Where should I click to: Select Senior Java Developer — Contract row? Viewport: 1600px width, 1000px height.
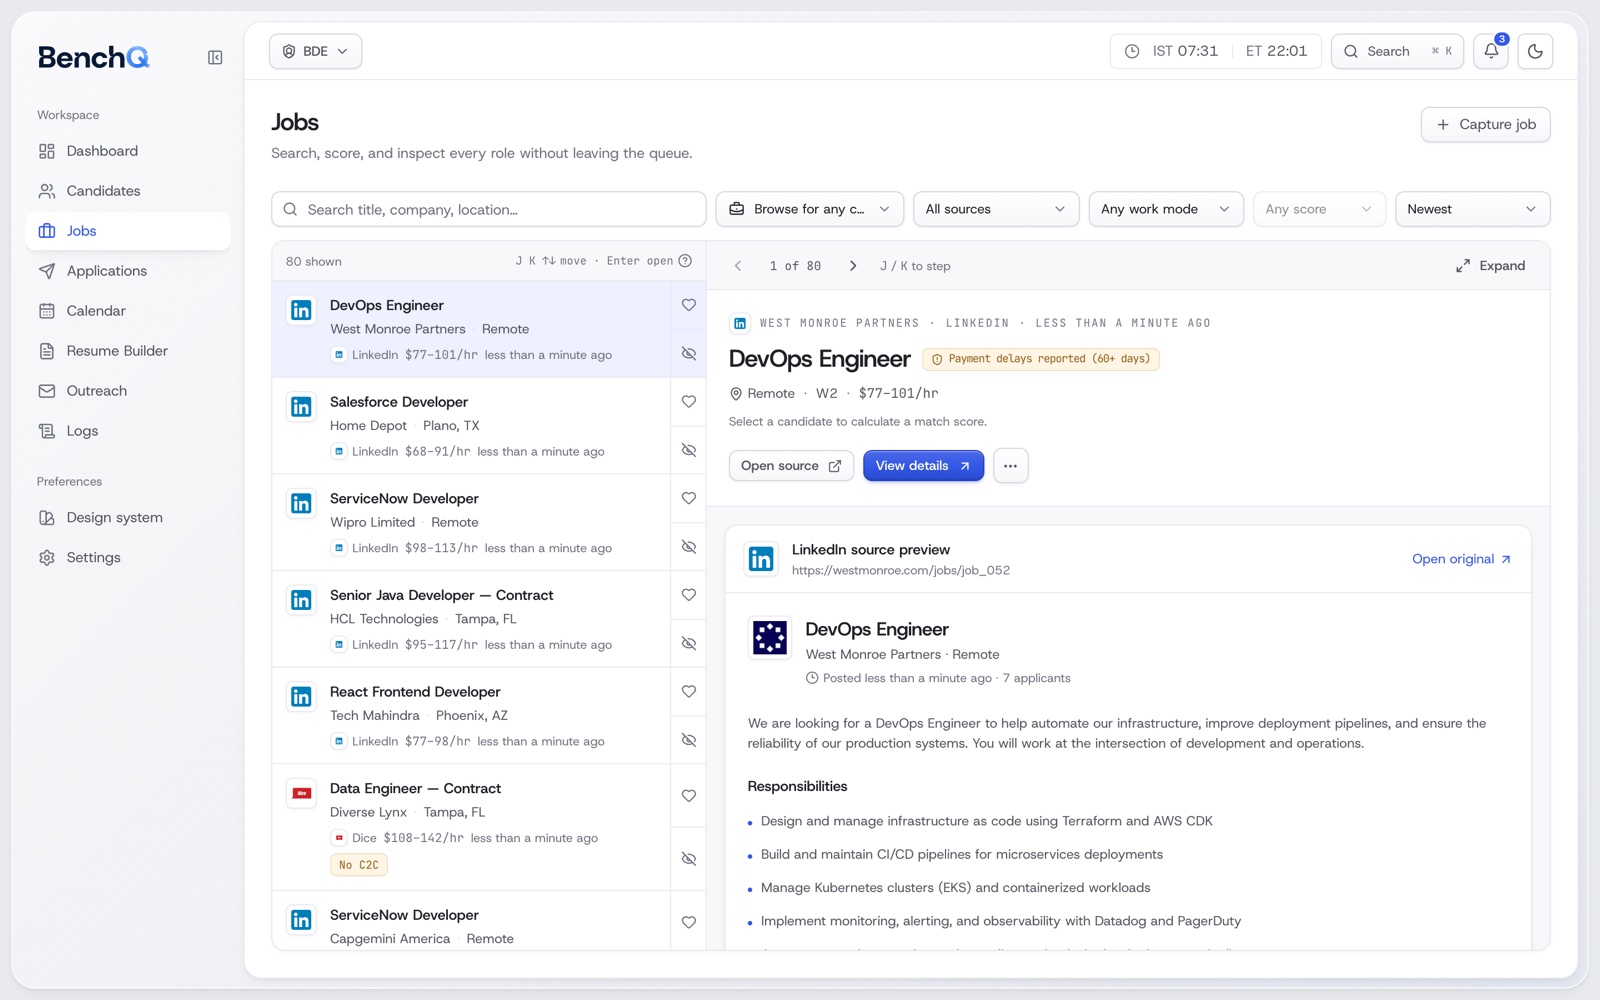[471, 619]
